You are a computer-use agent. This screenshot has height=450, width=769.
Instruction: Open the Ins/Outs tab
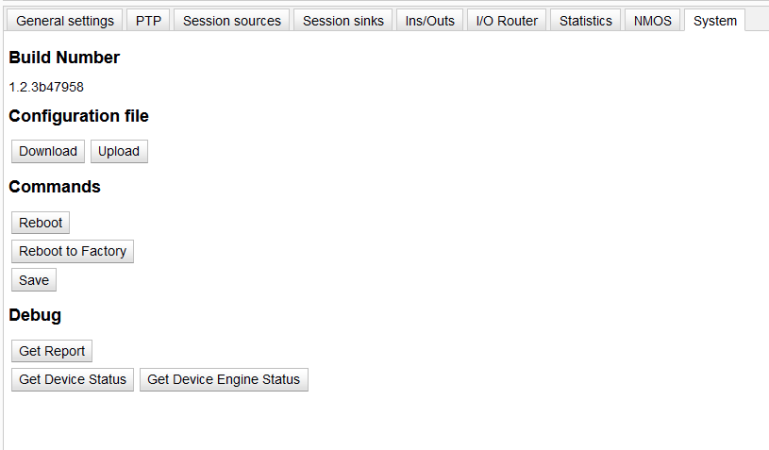point(430,21)
